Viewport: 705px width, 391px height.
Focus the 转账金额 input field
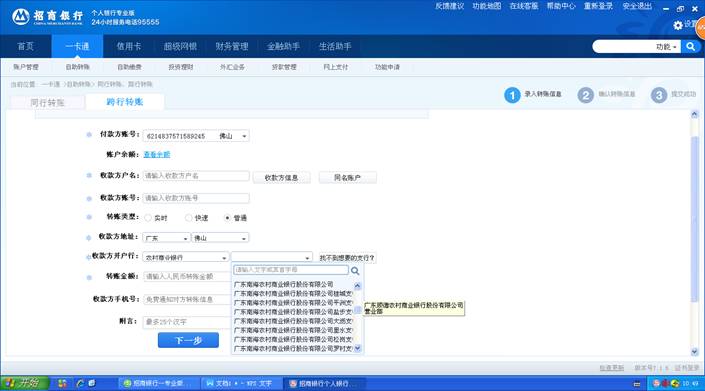(187, 276)
